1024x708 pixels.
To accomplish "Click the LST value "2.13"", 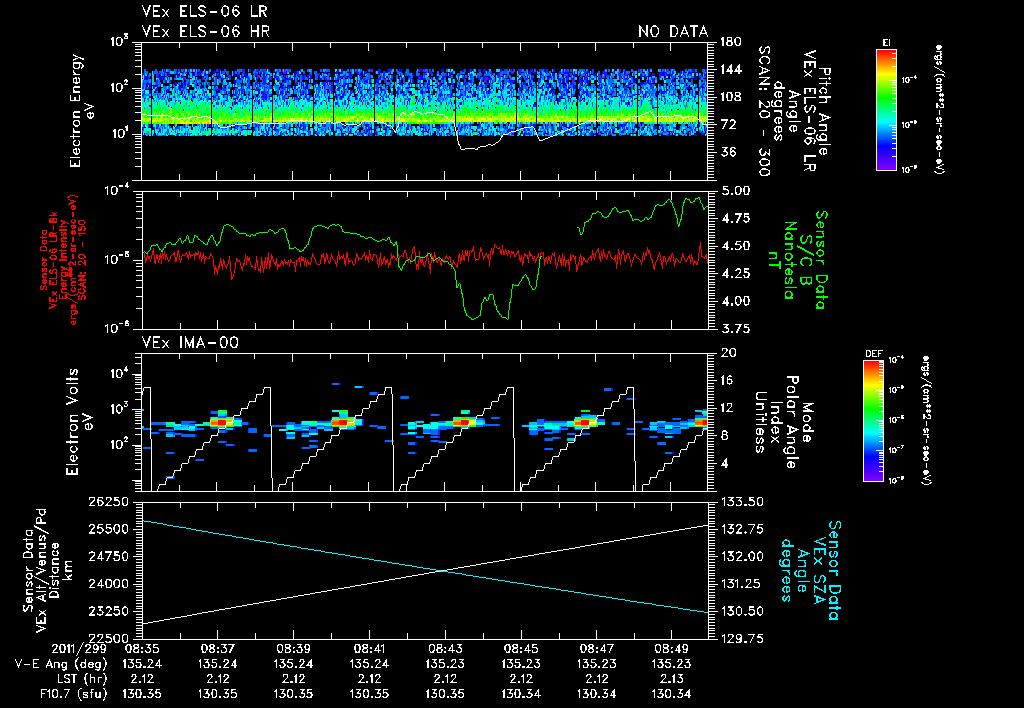I will pos(672,679).
